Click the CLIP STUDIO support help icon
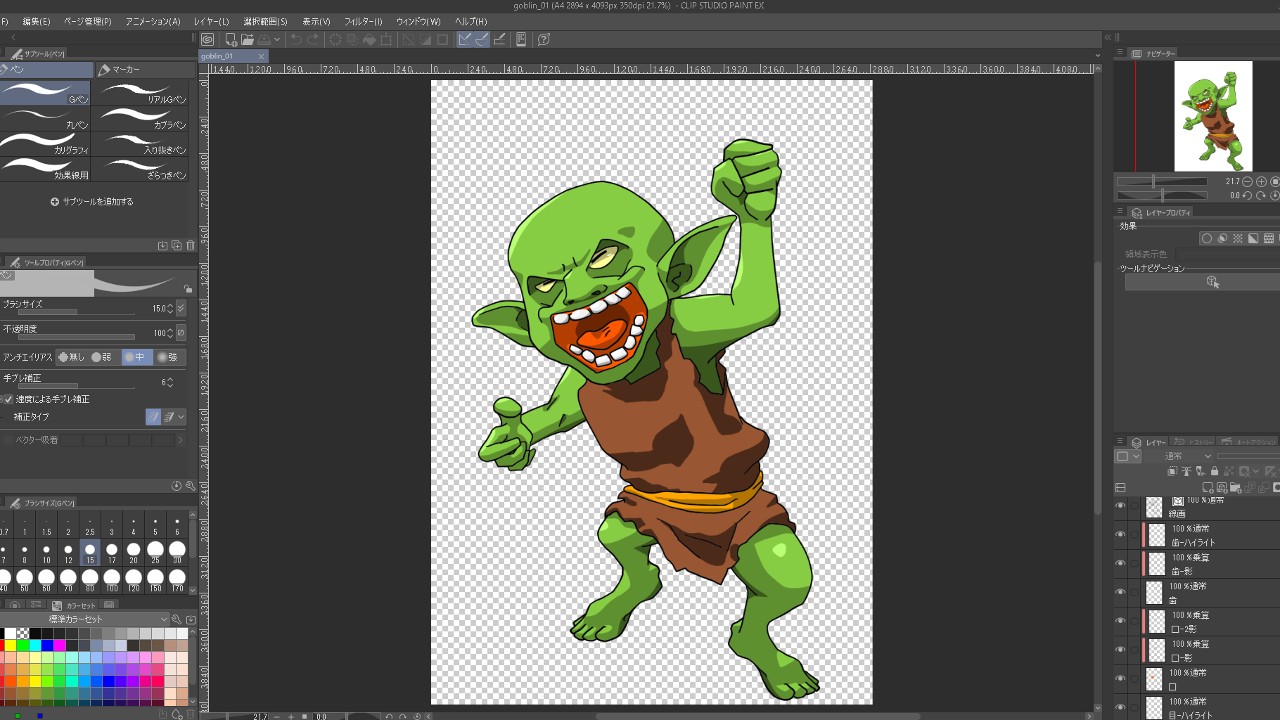Viewport: 1280px width, 720px height. pos(544,39)
